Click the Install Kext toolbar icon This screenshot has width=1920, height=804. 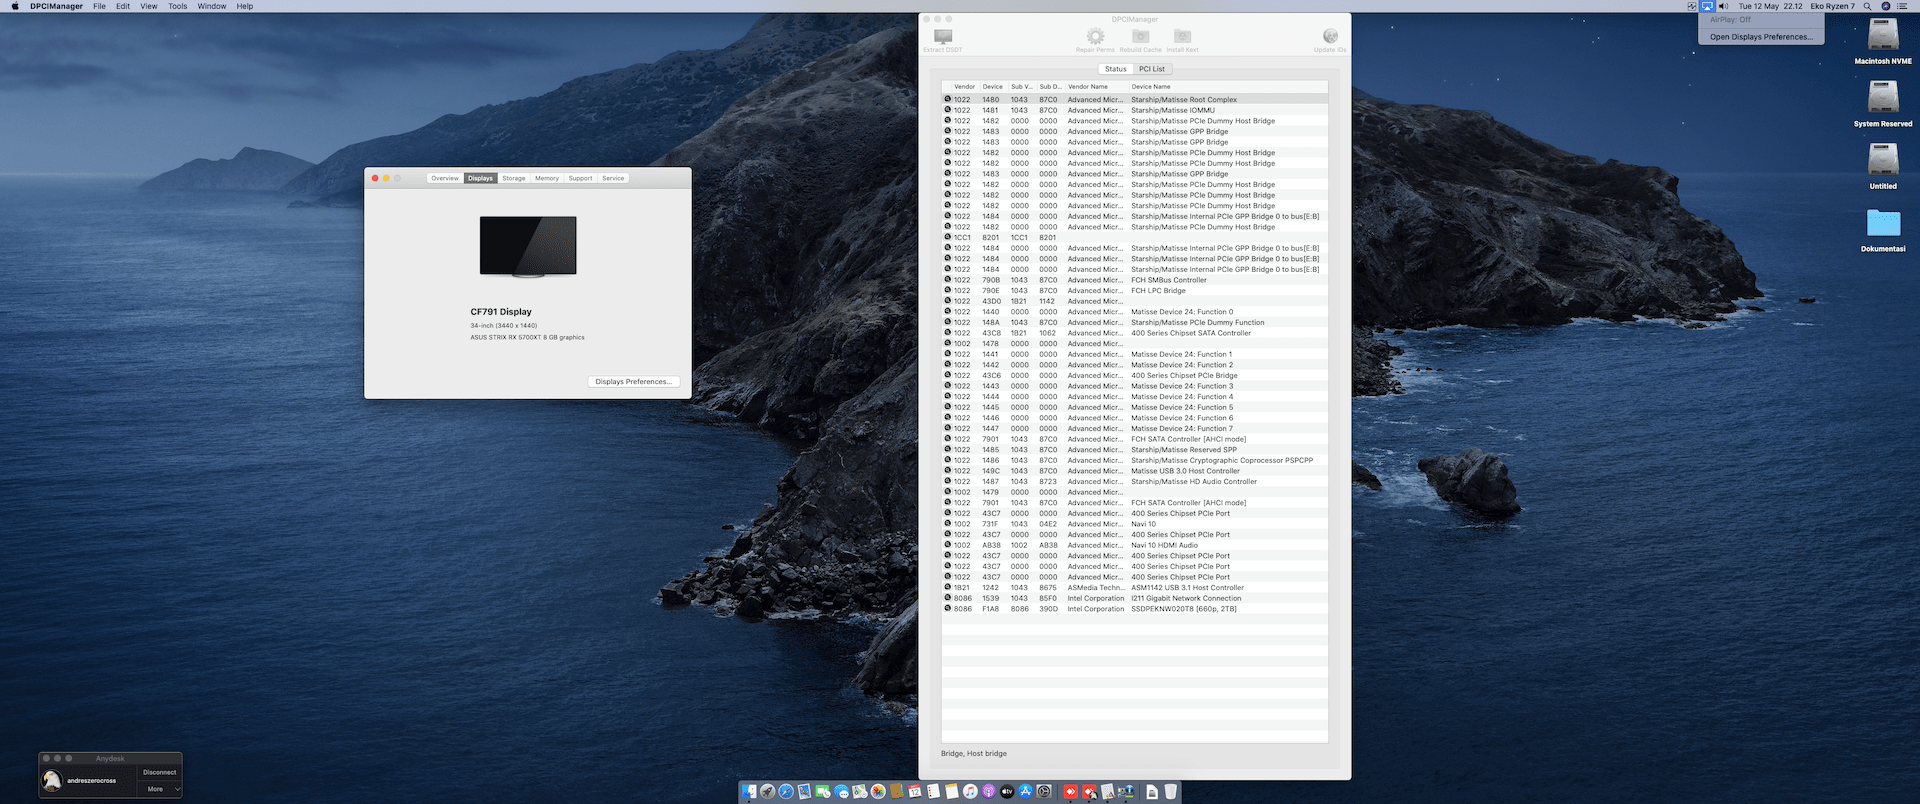coord(1182,40)
